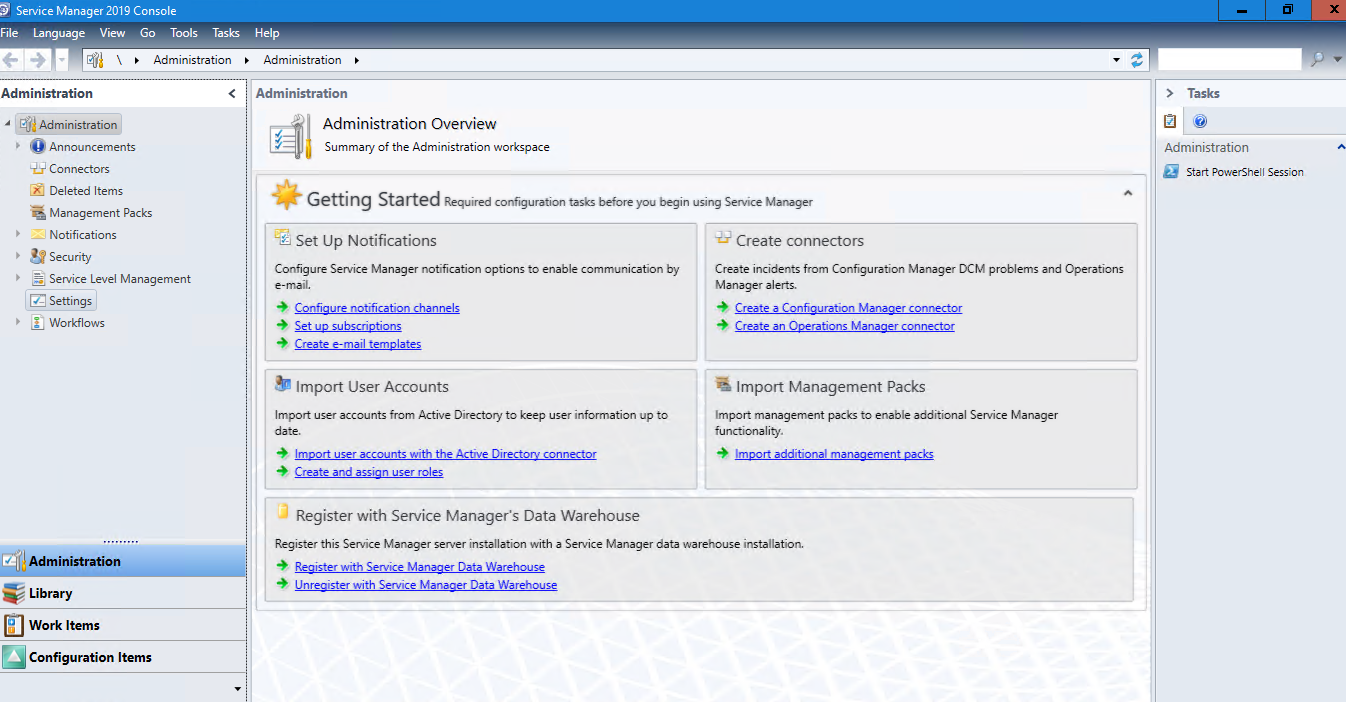Open Deleted Items in the tree

pos(83,190)
